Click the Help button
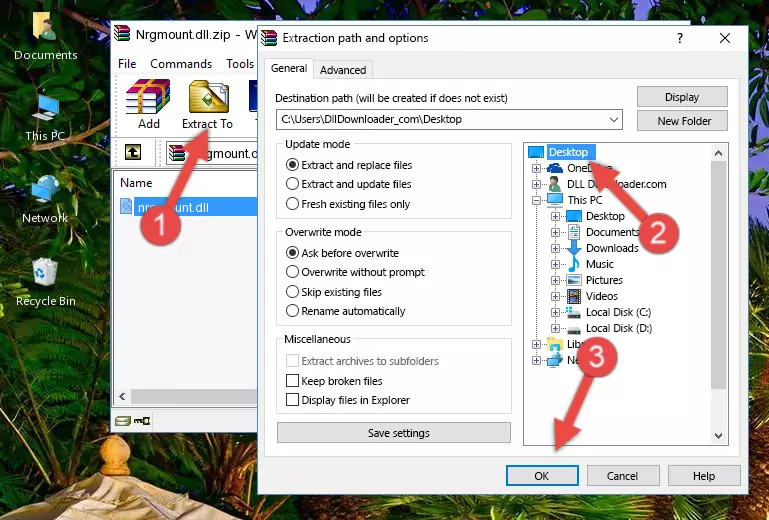 (704, 476)
